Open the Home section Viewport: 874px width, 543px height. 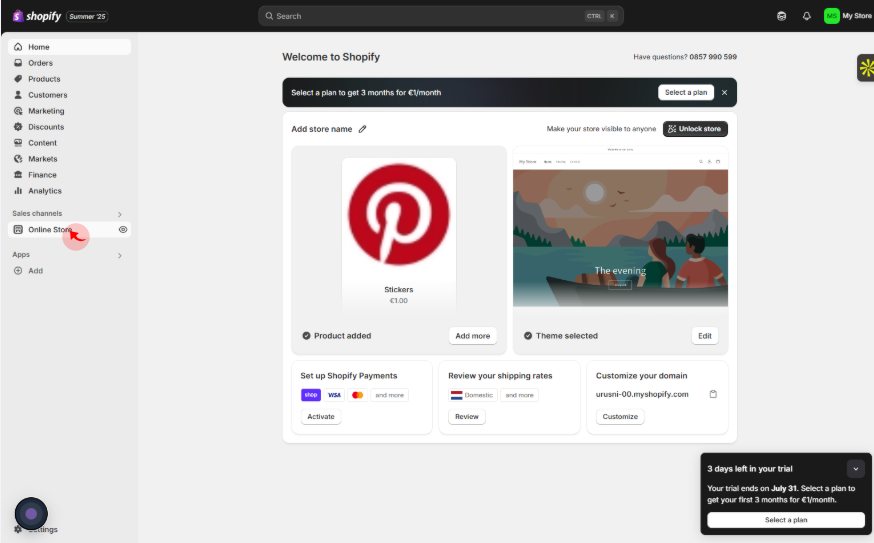(x=69, y=47)
